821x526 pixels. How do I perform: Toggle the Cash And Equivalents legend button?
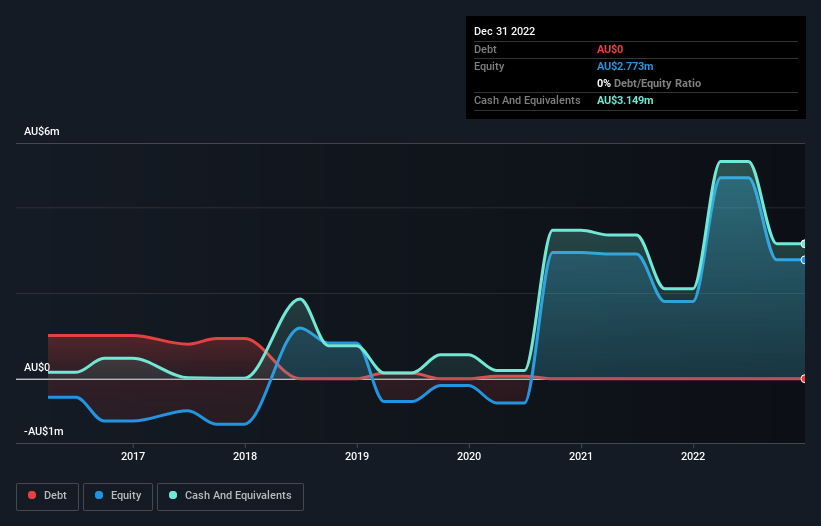pyautogui.click(x=230, y=496)
